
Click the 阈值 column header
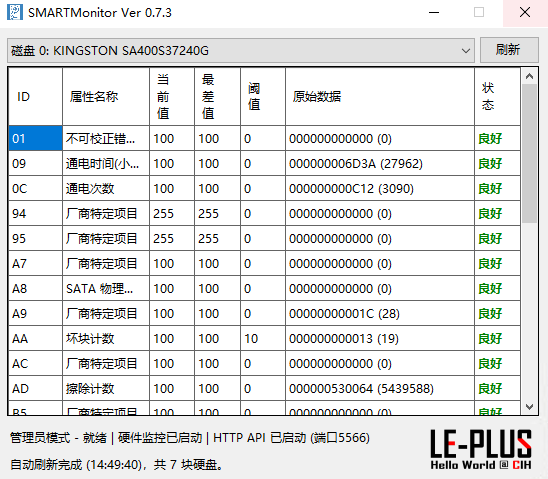pyautogui.click(x=263, y=96)
